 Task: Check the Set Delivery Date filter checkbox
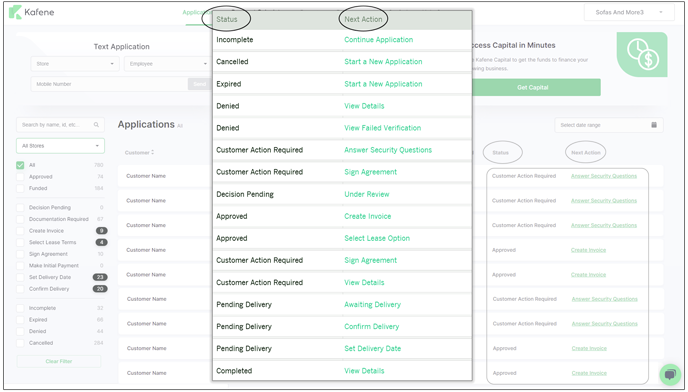[x=20, y=277]
